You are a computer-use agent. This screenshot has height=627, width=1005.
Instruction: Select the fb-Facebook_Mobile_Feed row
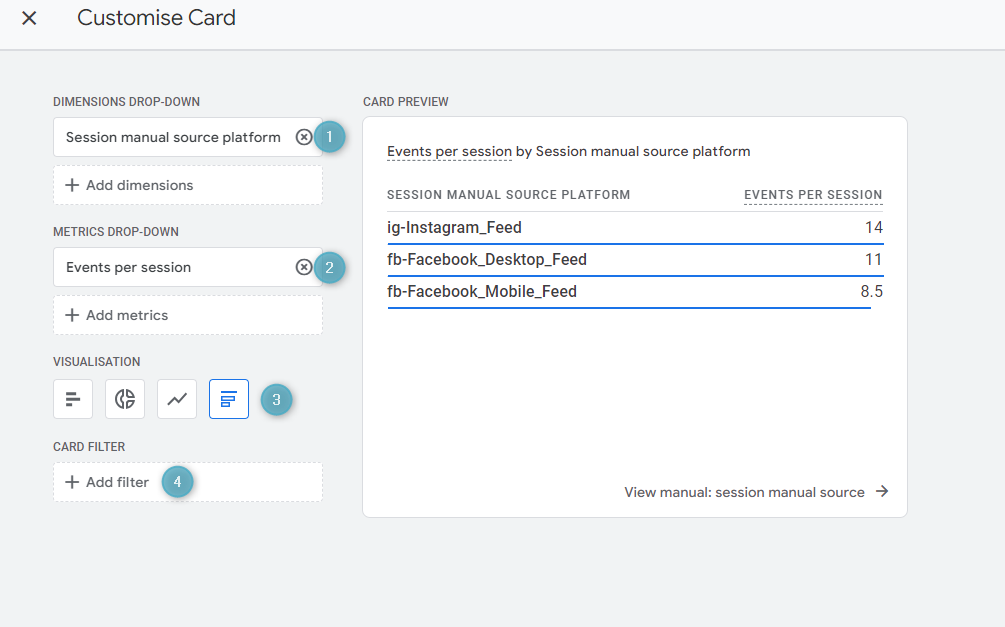pyautogui.click(x=635, y=292)
